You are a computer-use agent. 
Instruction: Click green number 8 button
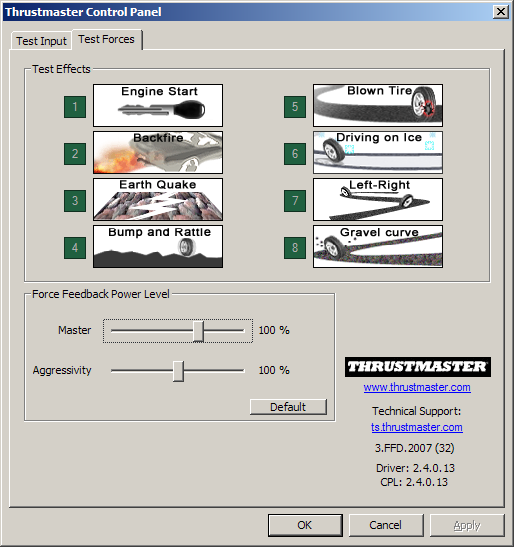coord(295,248)
